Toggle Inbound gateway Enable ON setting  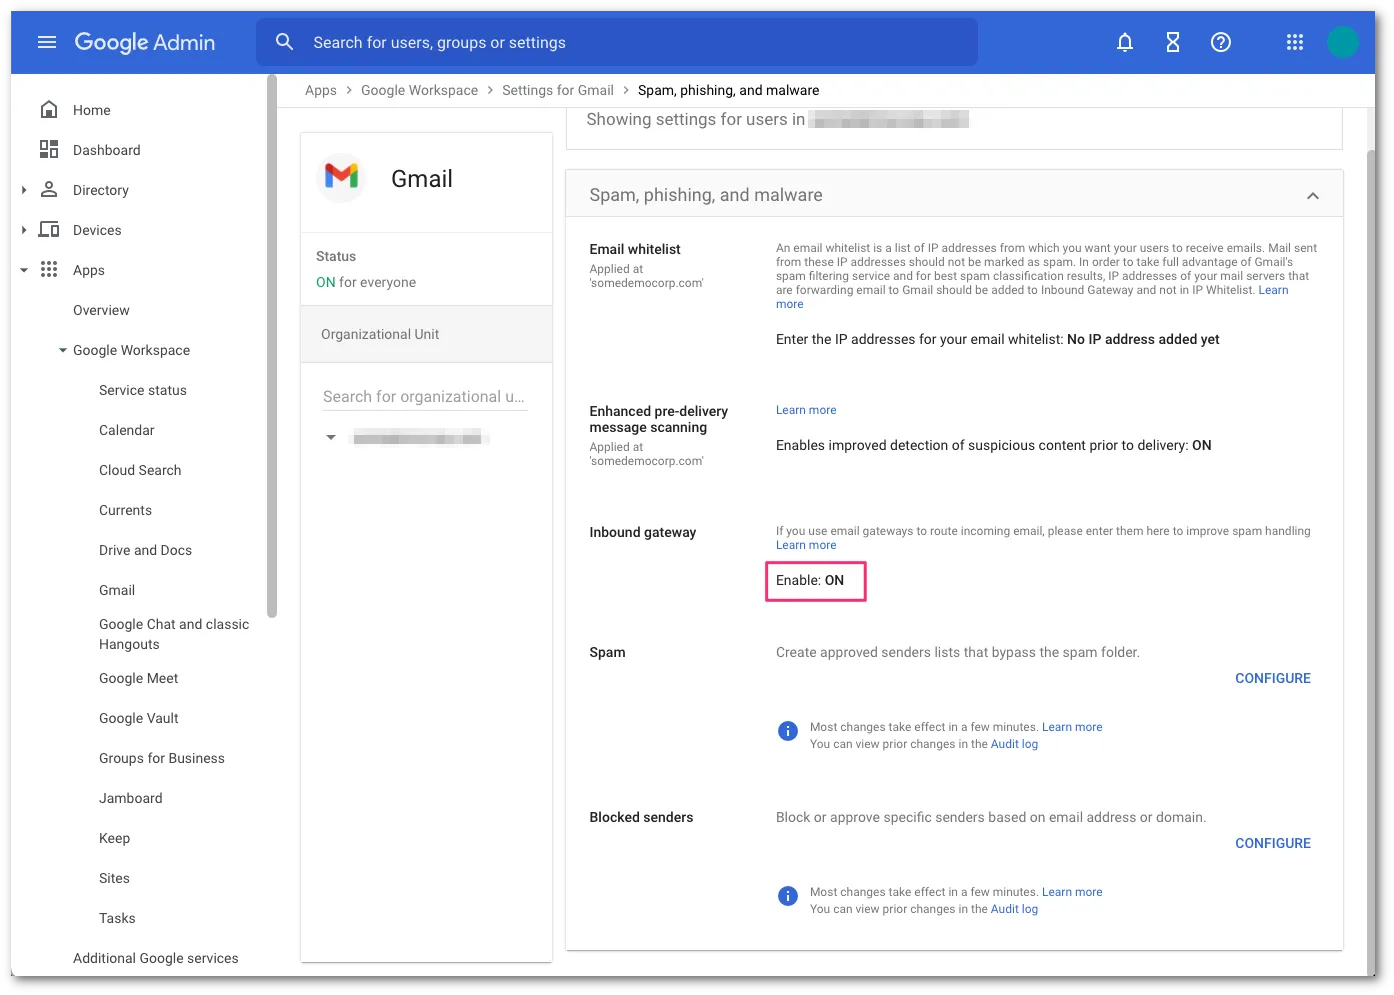(815, 581)
